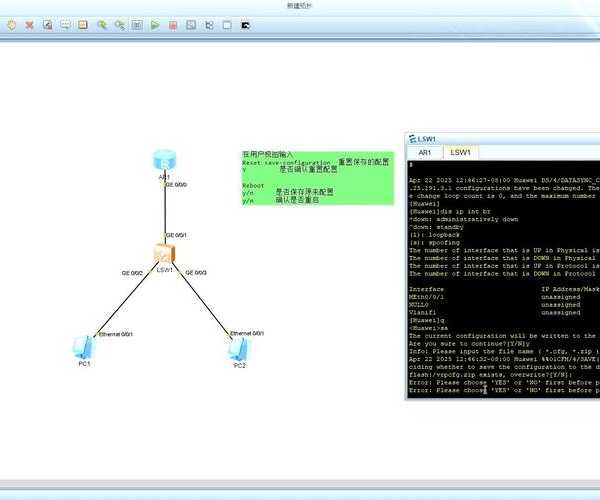Click the zoom in magnifier icon
Viewport: 600px width, 500px height.
point(101,24)
